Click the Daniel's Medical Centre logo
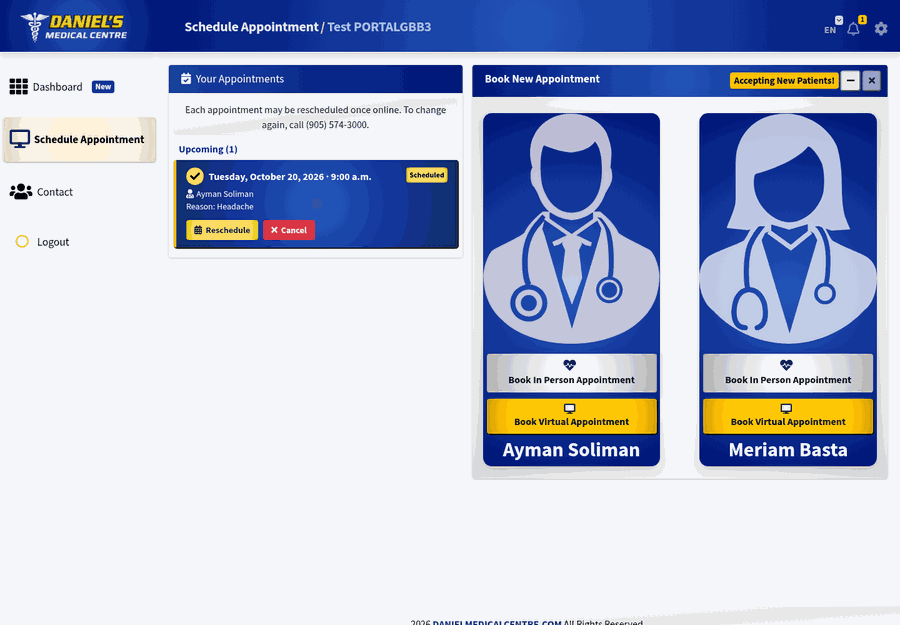The height and width of the screenshot is (625, 900). [x=74, y=26]
